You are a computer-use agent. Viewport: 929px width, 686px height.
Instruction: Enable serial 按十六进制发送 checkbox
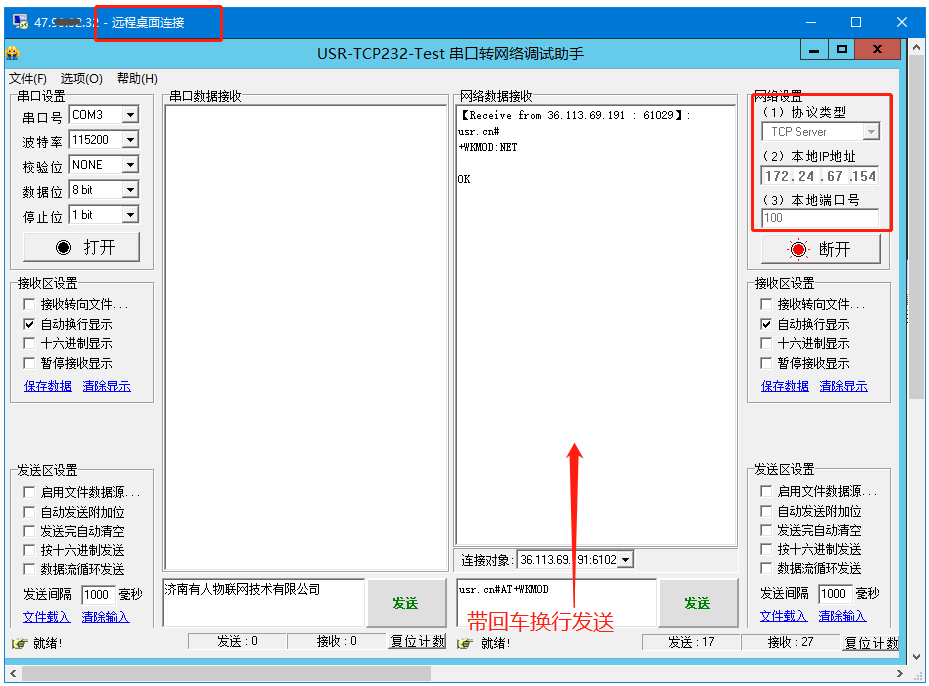[x=29, y=550]
